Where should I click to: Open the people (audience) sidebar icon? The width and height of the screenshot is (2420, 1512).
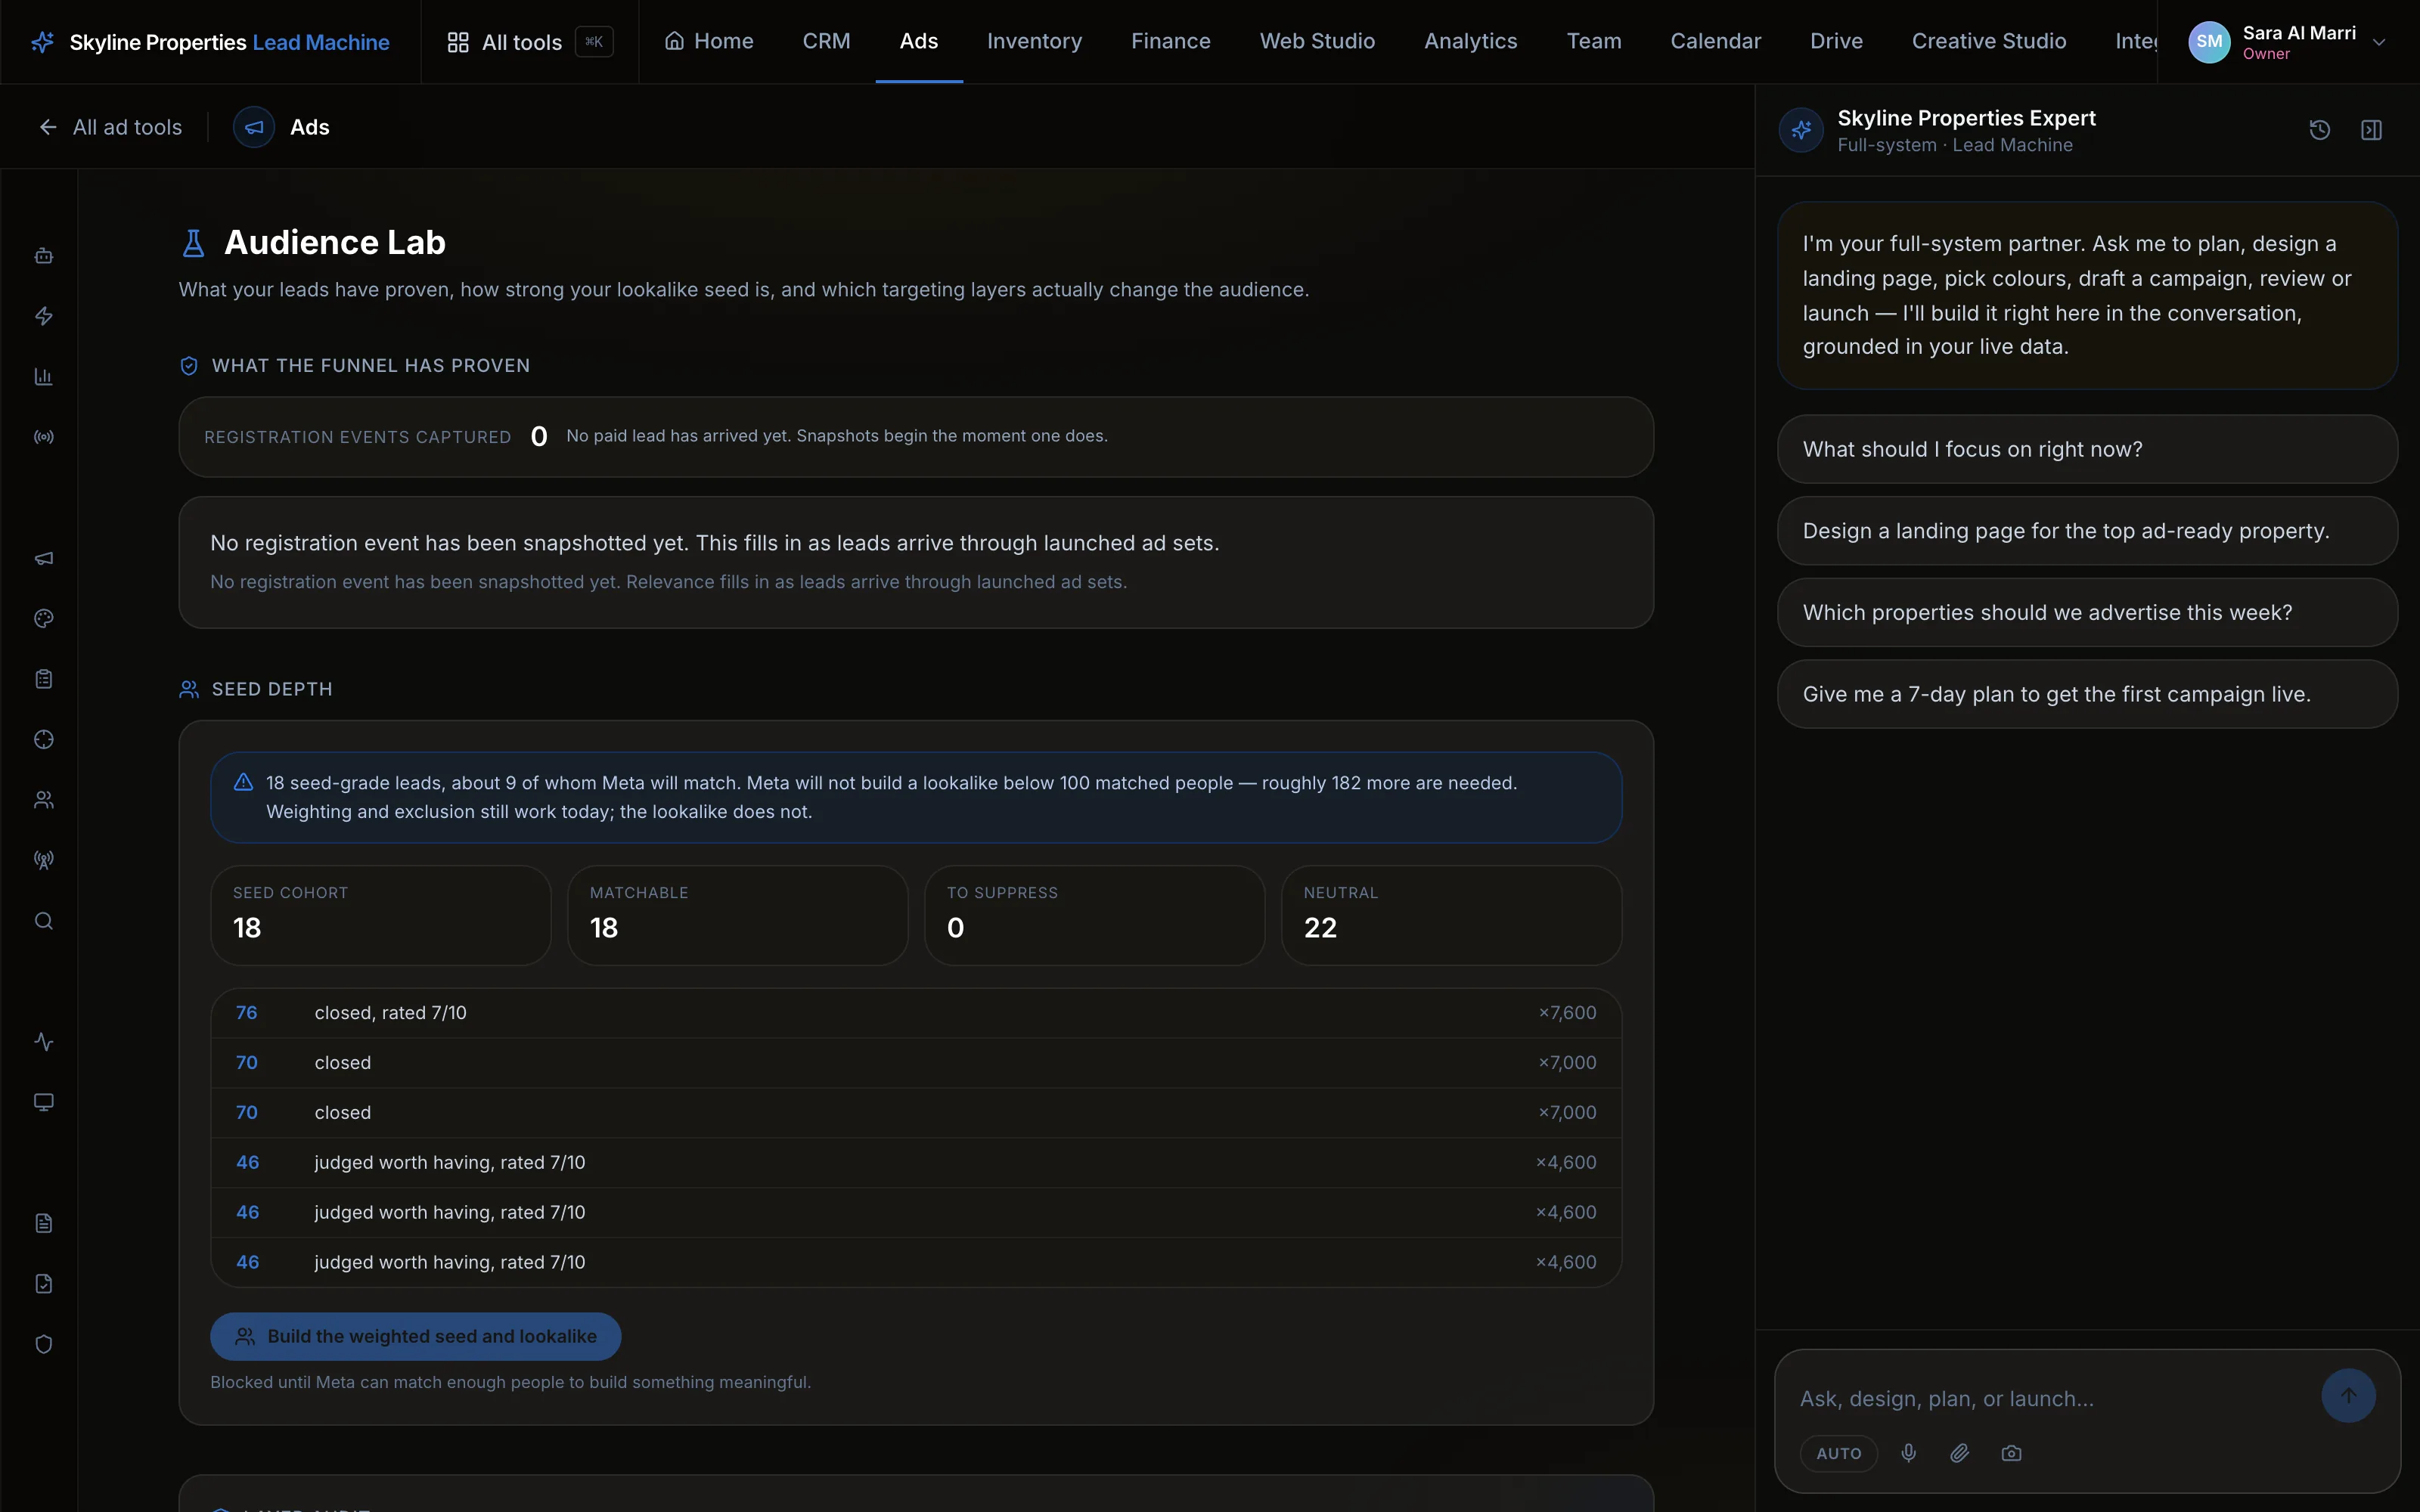43,800
